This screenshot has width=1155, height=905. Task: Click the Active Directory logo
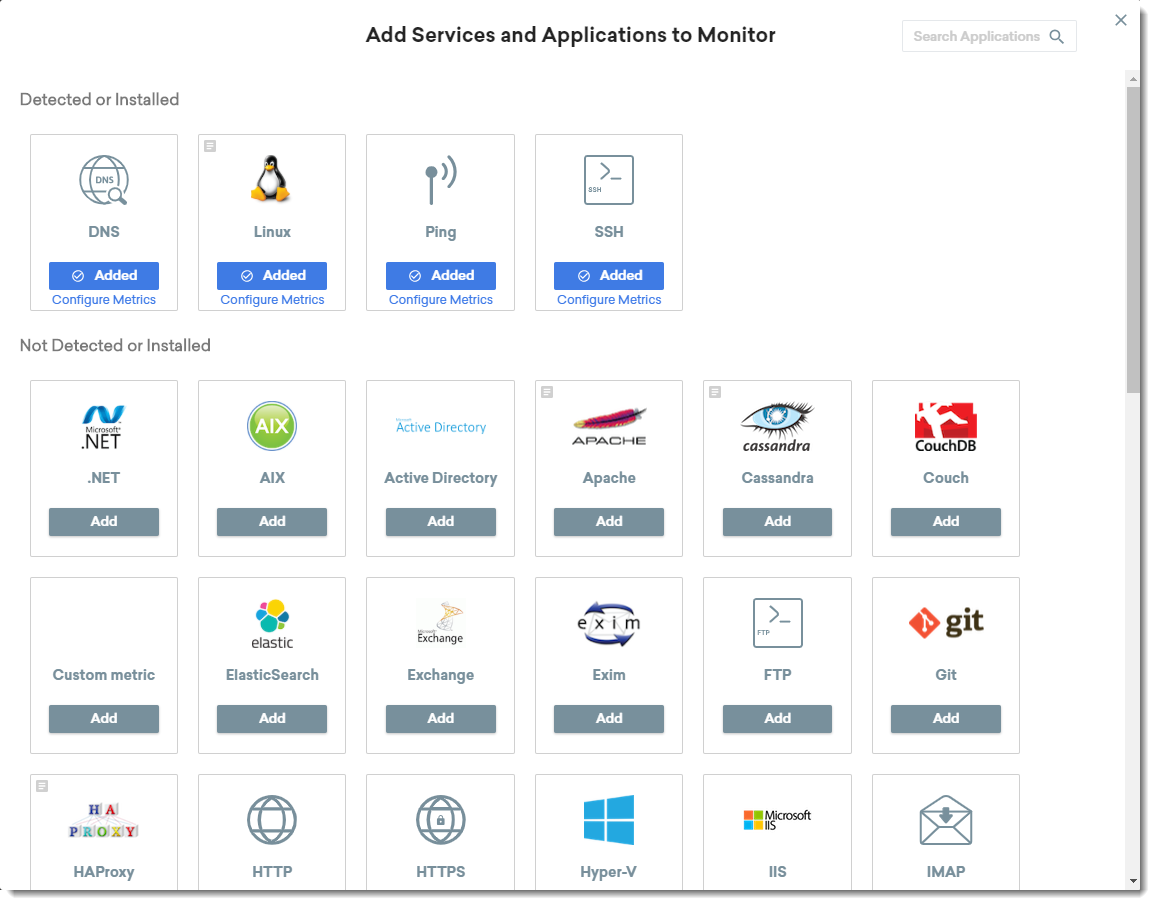pyautogui.click(x=440, y=426)
